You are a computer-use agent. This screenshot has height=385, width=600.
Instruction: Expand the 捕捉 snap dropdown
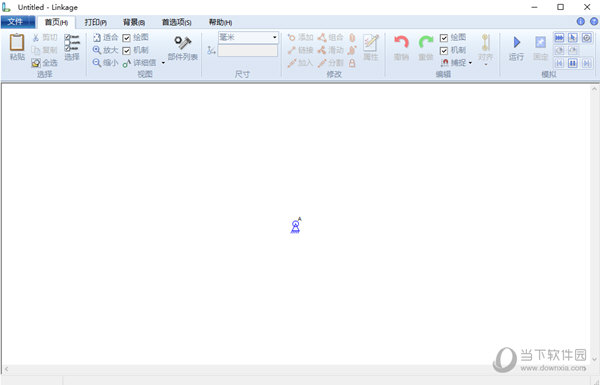[x=470, y=63]
